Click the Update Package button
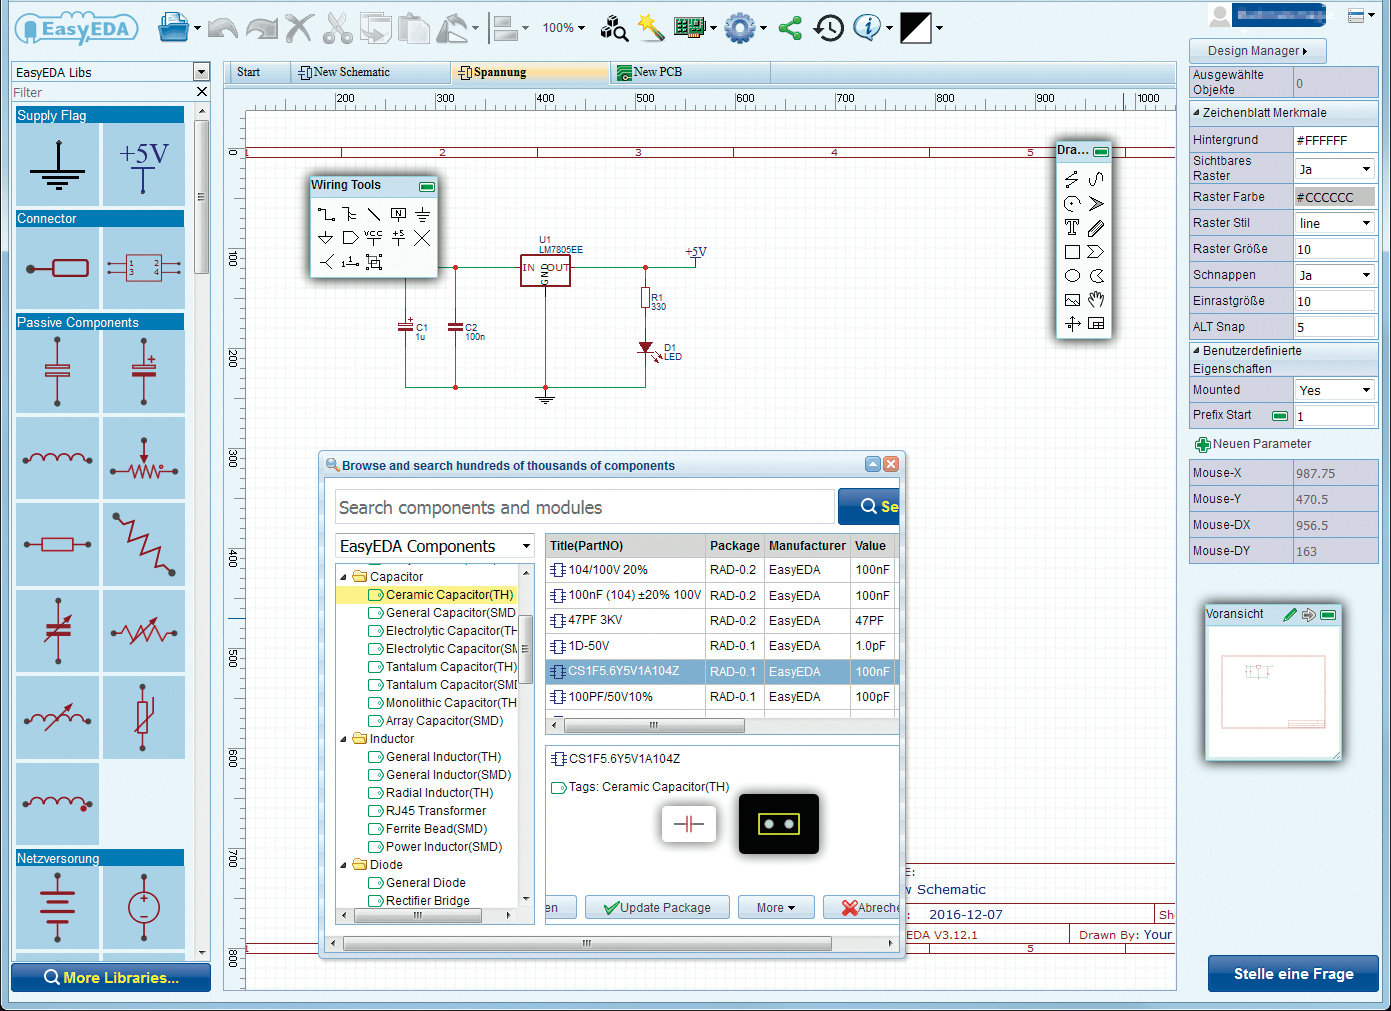The image size is (1391, 1011). coord(657,908)
